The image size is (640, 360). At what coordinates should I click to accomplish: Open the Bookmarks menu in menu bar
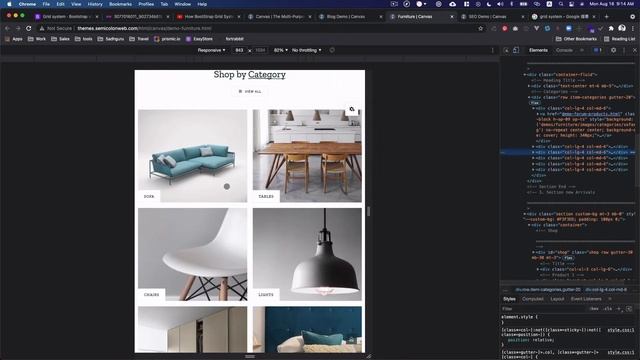(x=120, y=4)
